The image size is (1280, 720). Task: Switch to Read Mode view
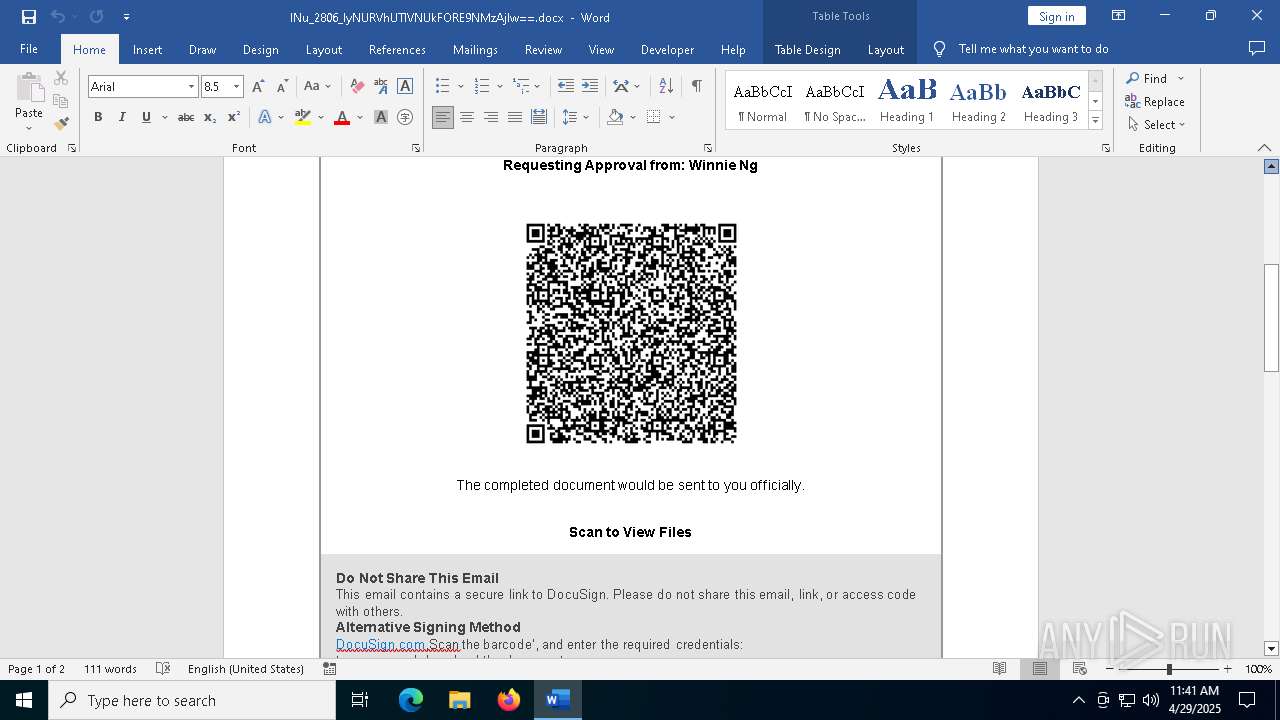[999, 669]
